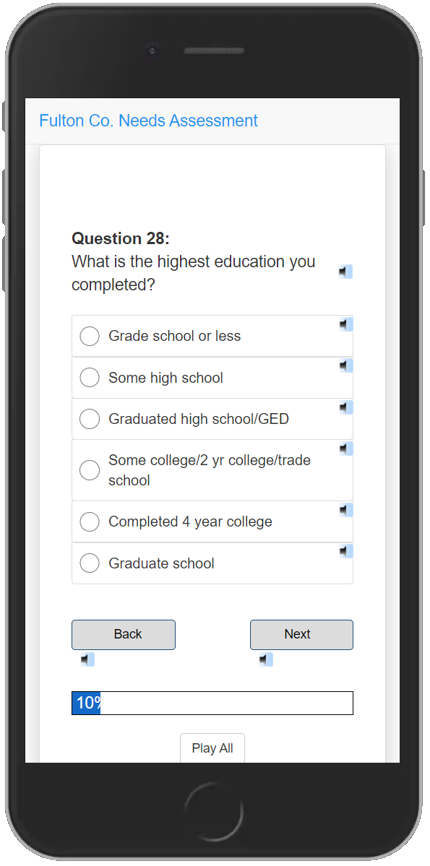Play audio for Grade school or less
Screen dimensions: 430x866
[x=346, y=325]
